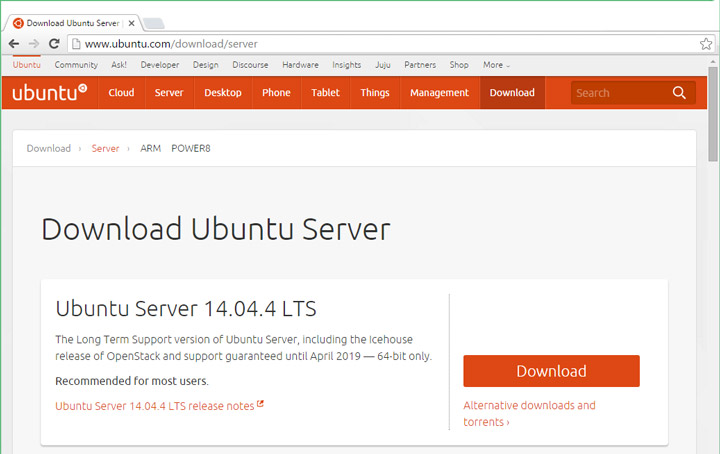Open the ARM breadcrumb link
720x454 pixels.
pyautogui.click(x=151, y=148)
